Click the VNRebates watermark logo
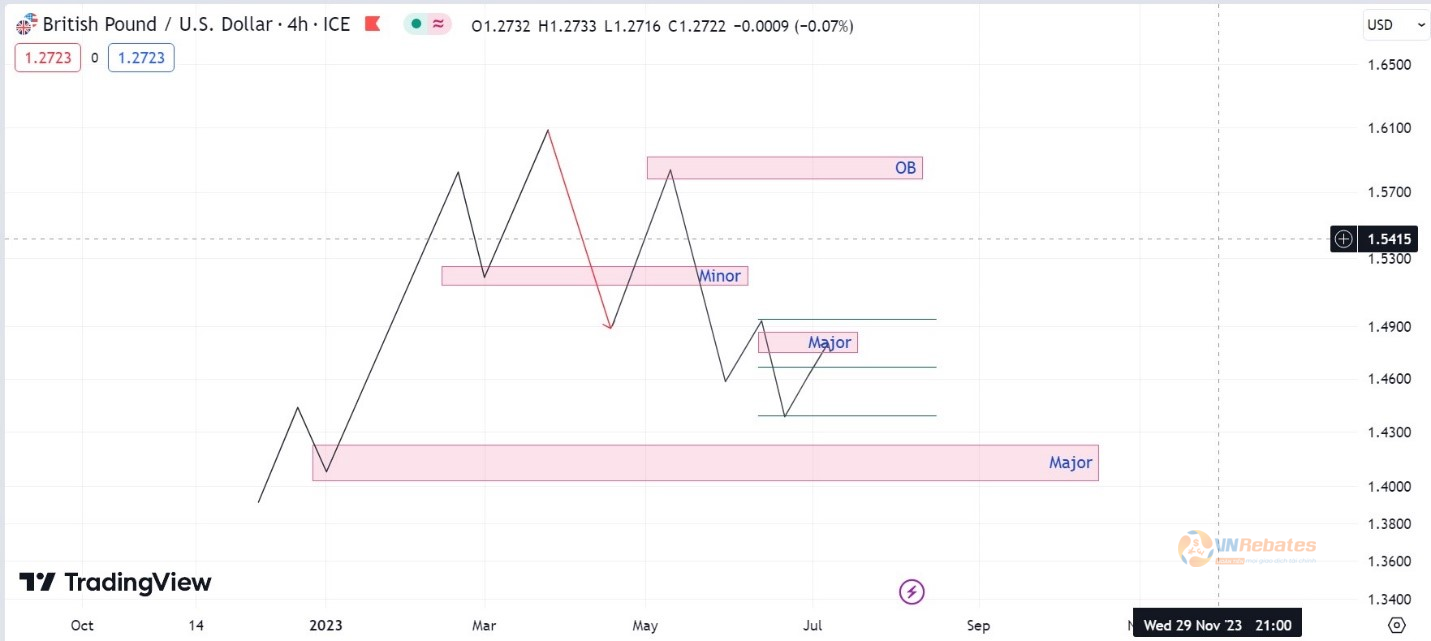Screen dimensions: 1431x641 pyautogui.click(x=1247, y=548)
